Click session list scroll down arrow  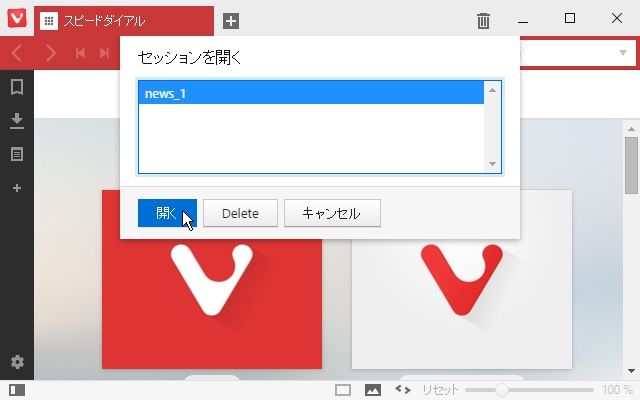492,164
